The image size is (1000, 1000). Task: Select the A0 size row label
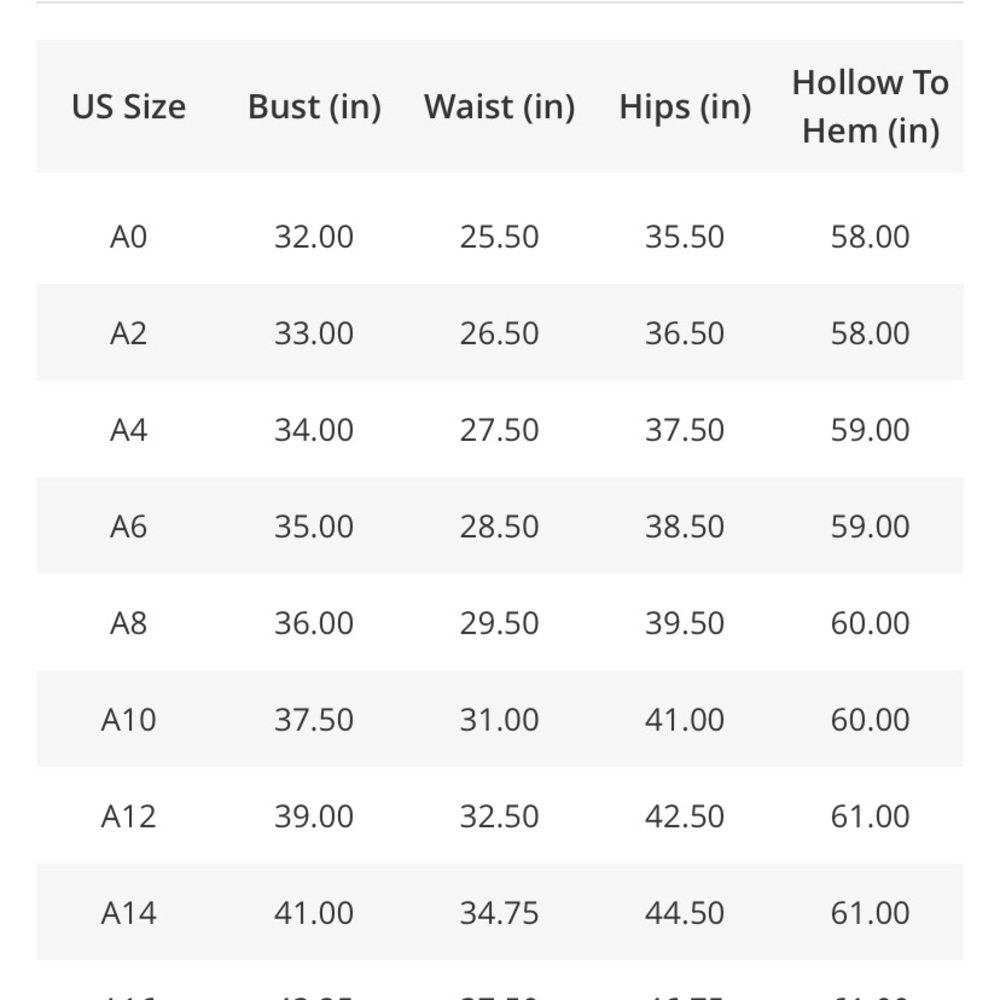tap(129, 237)
